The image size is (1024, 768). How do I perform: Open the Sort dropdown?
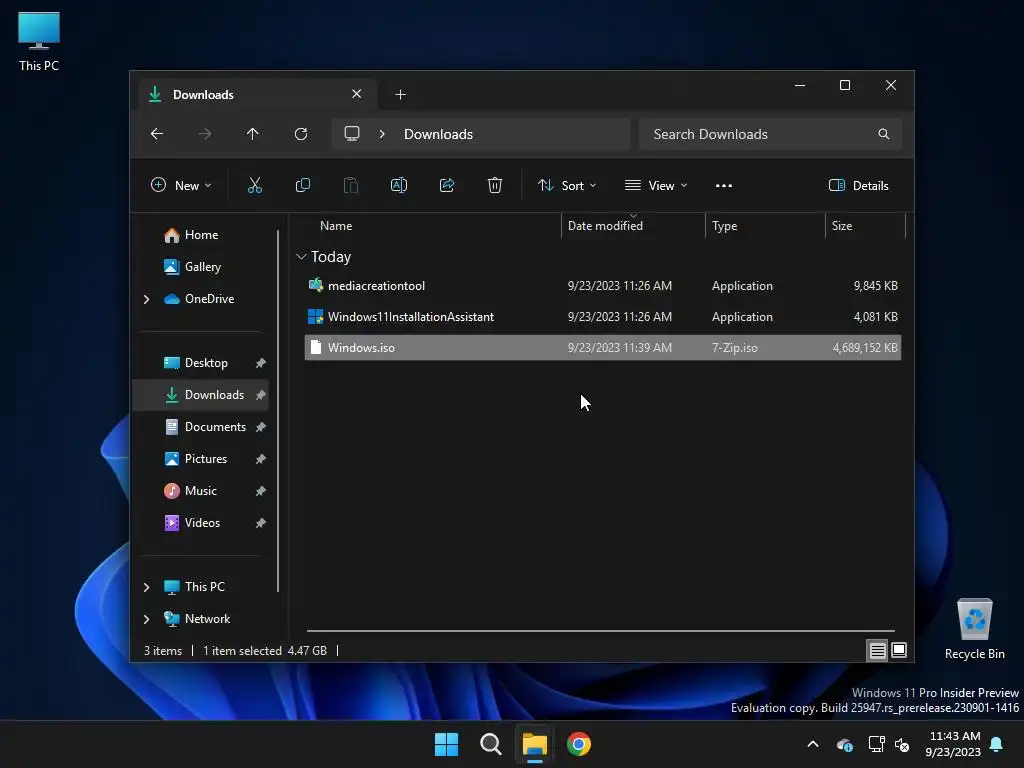(567, 185)
